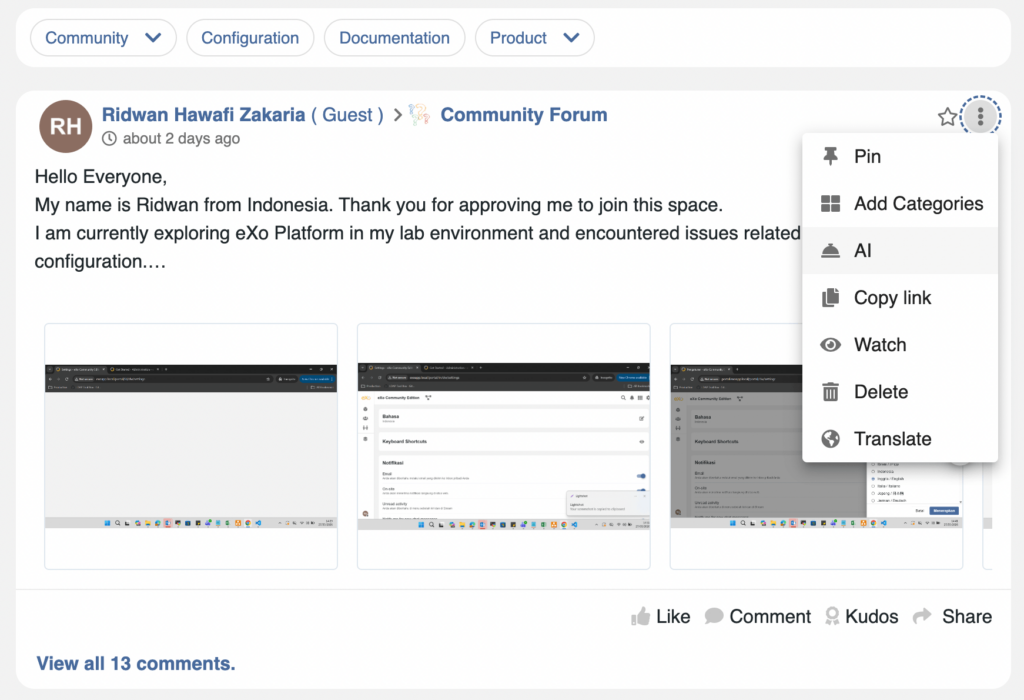Like the post with thumbs-up icon
This screenshot has height=700, width=1024.
(x=660, y=616)
